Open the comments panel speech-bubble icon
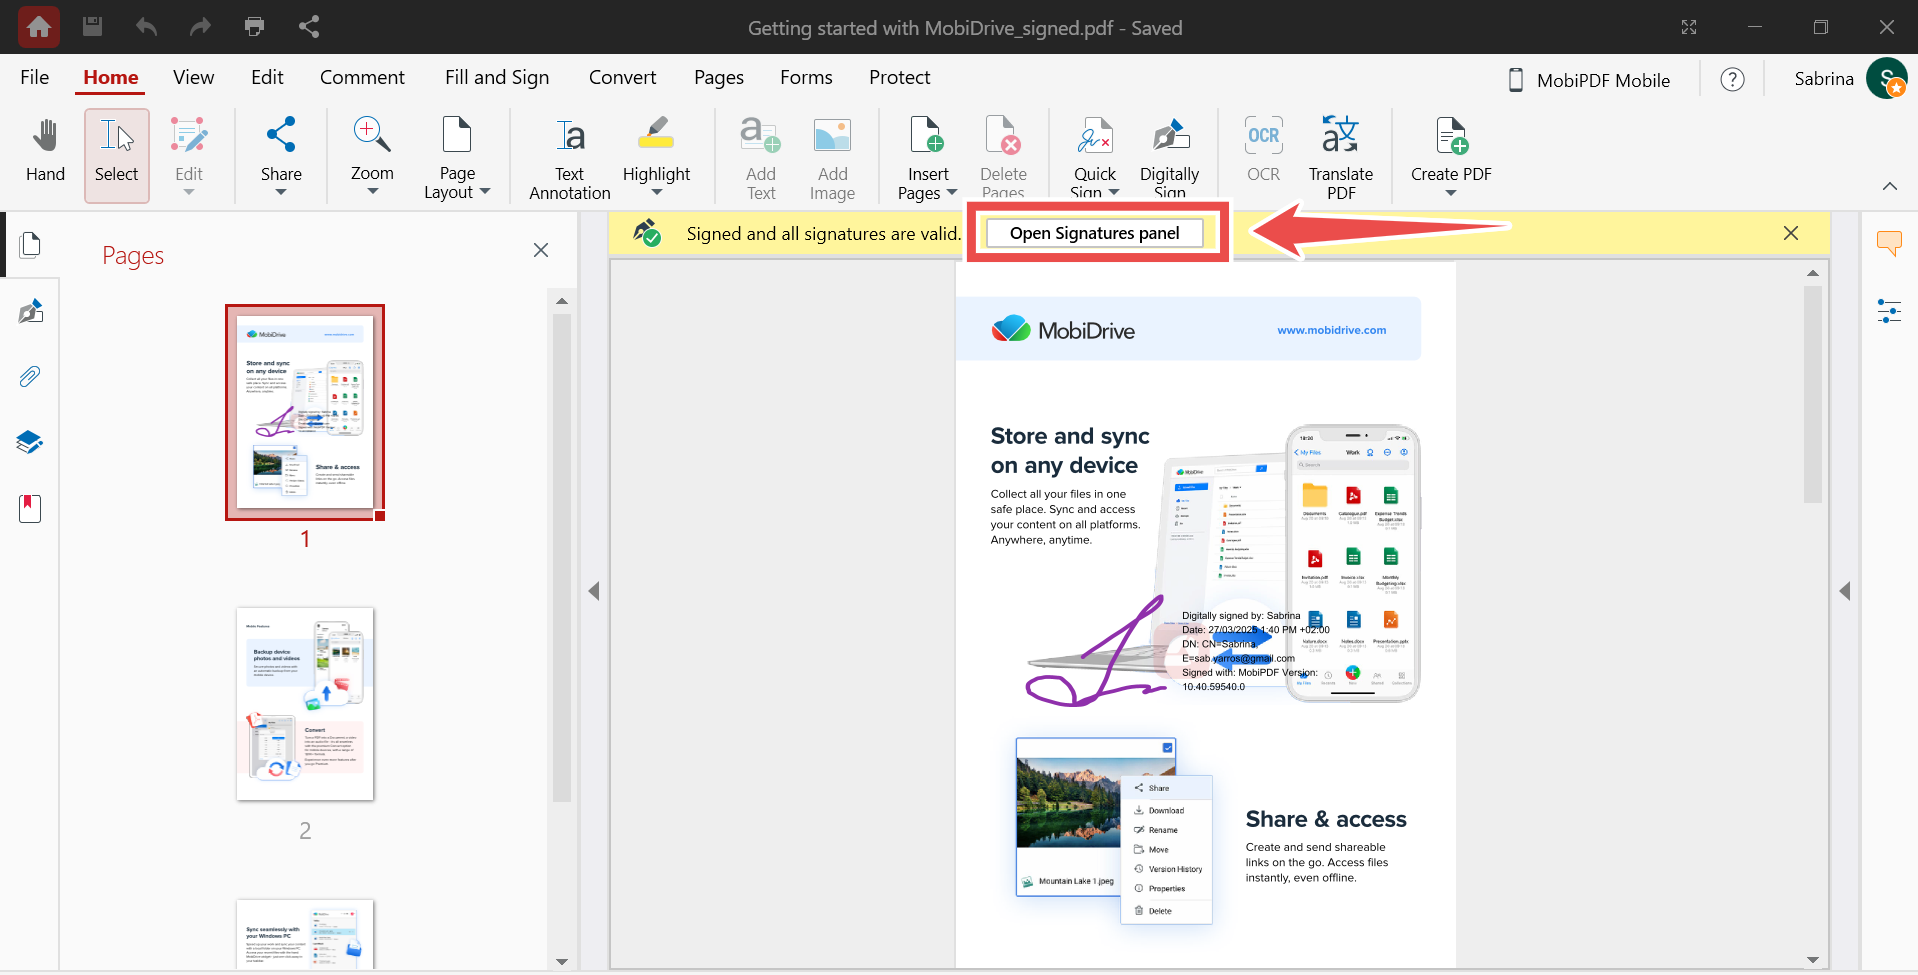Viewport: 1918px width, 975px height. click(1889, 243)
